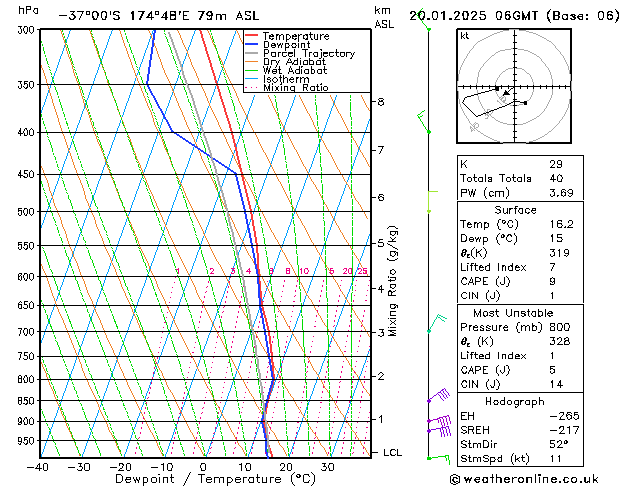Click the Most Unstable theta-e value 328
This screenshot has width=629, height=486.
click(560, 341)
